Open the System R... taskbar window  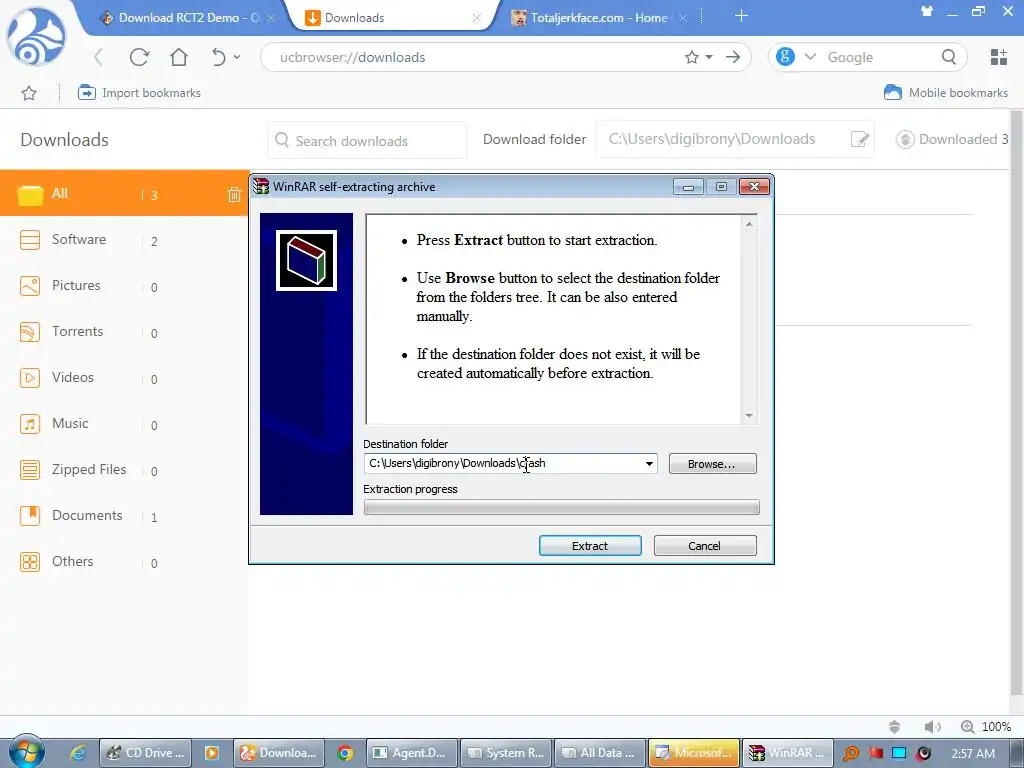[507, 753]
